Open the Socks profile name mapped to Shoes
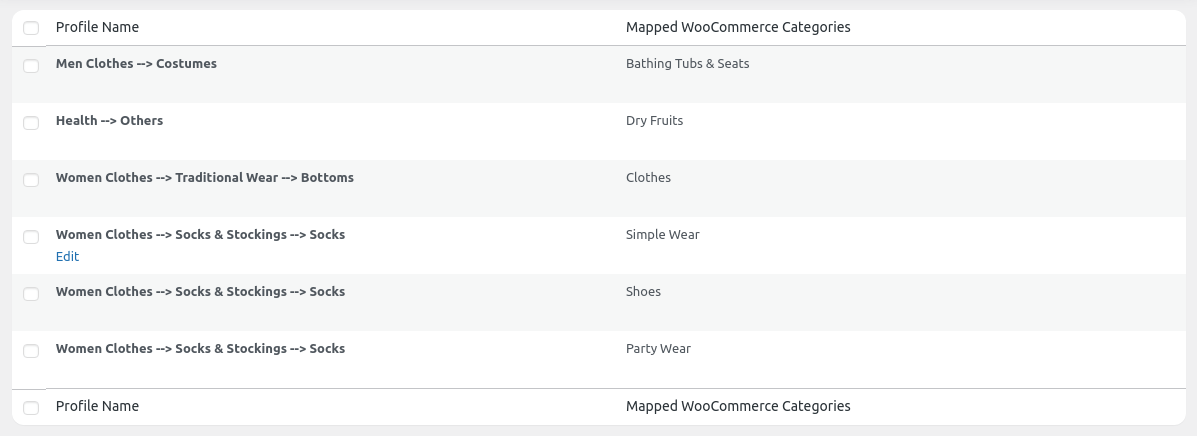The image size is (1197, 436). click(x=200, y=292)
